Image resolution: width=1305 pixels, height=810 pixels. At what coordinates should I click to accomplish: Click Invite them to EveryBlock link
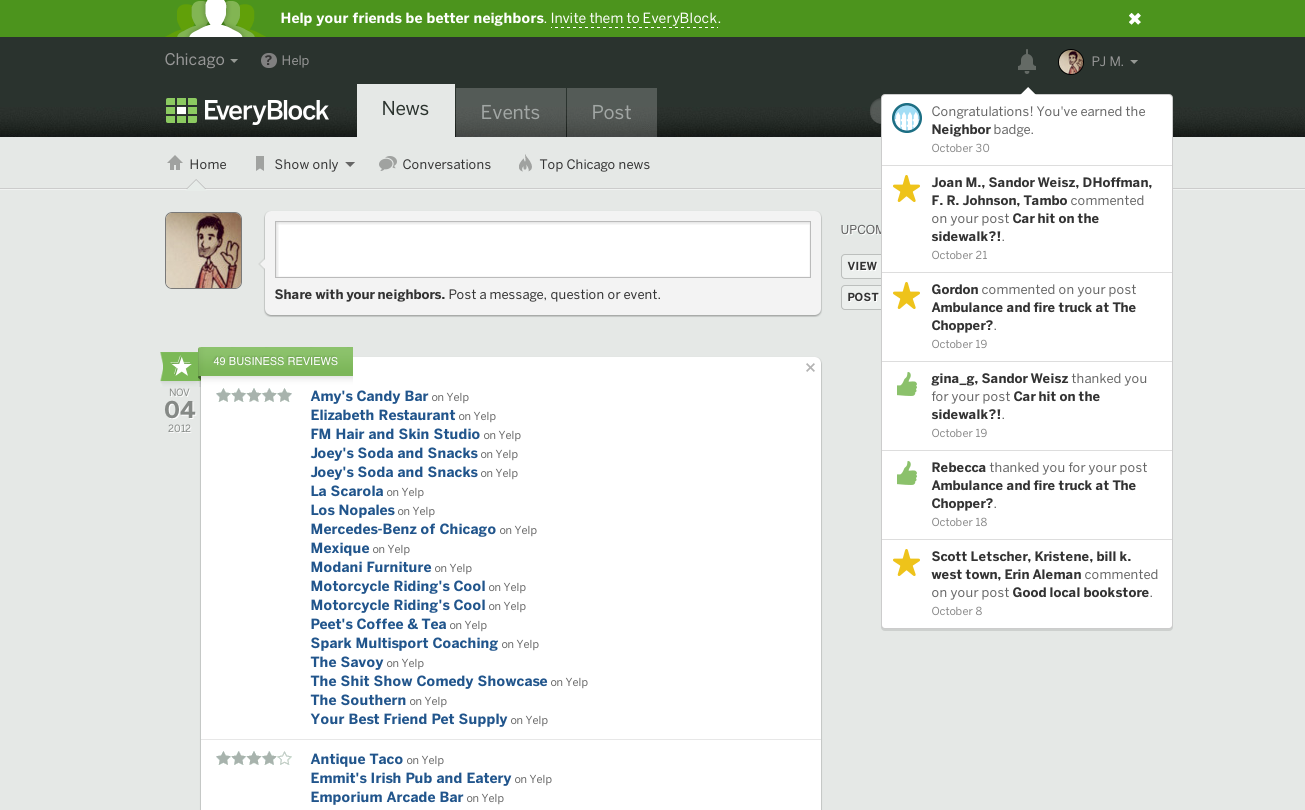click(635, 19)
